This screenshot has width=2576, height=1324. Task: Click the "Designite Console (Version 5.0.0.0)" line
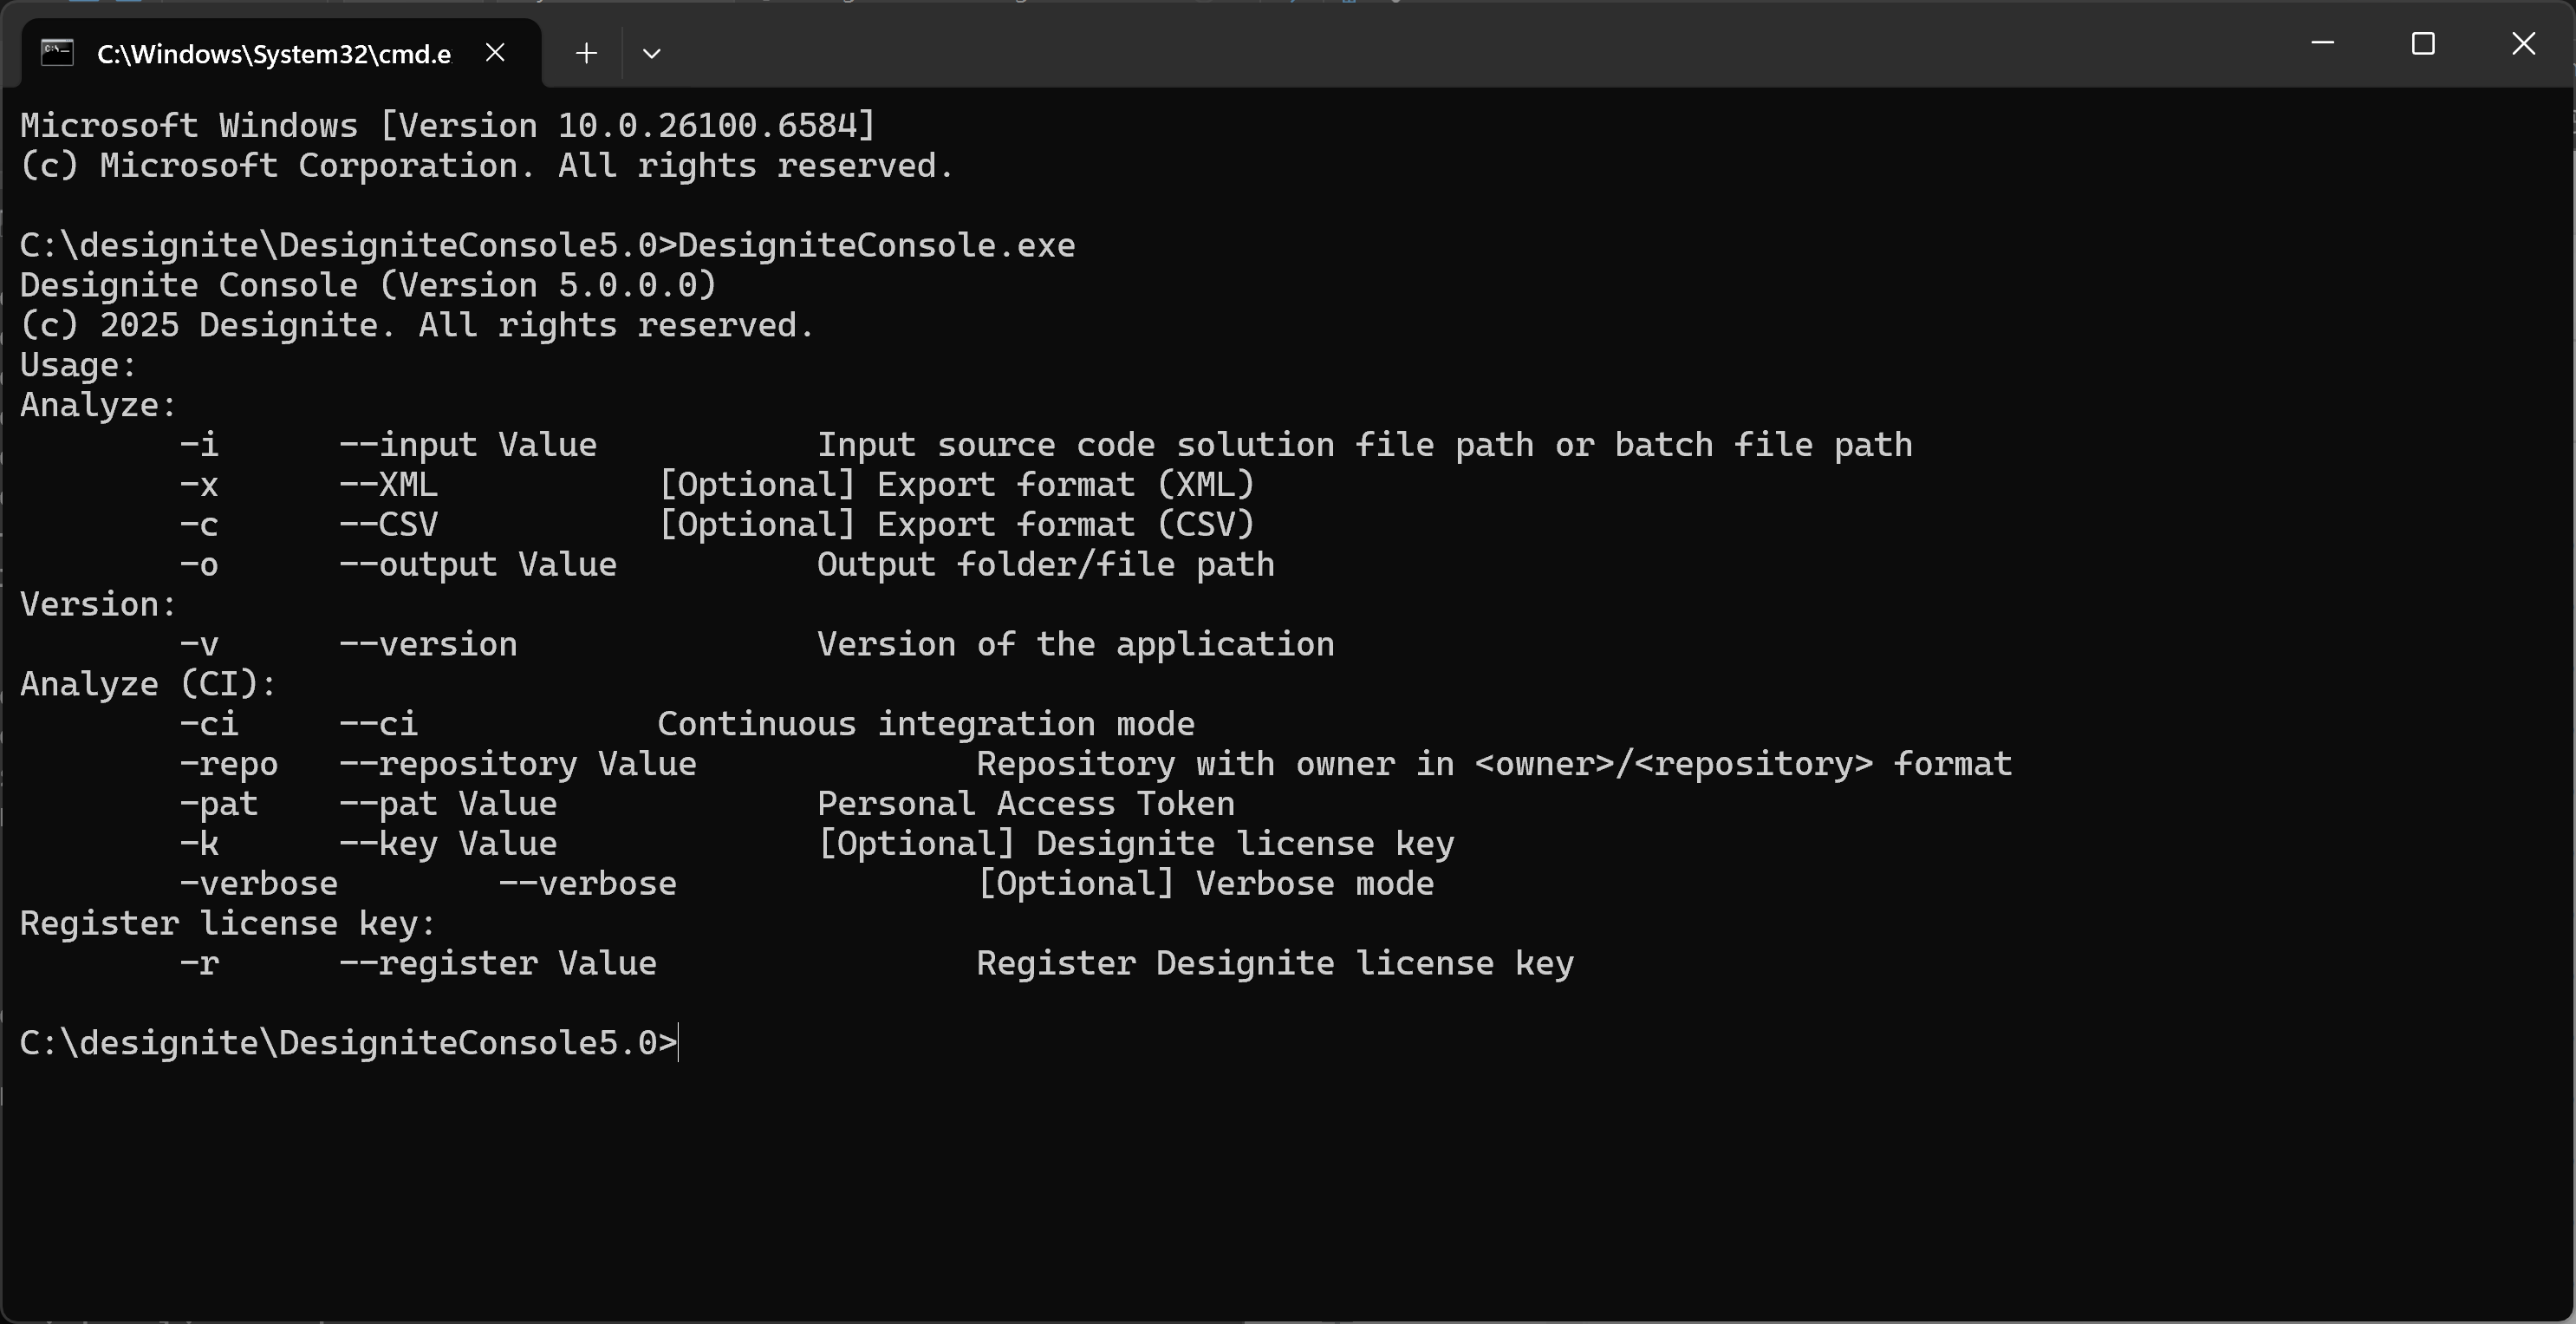[x=368, y=285]
